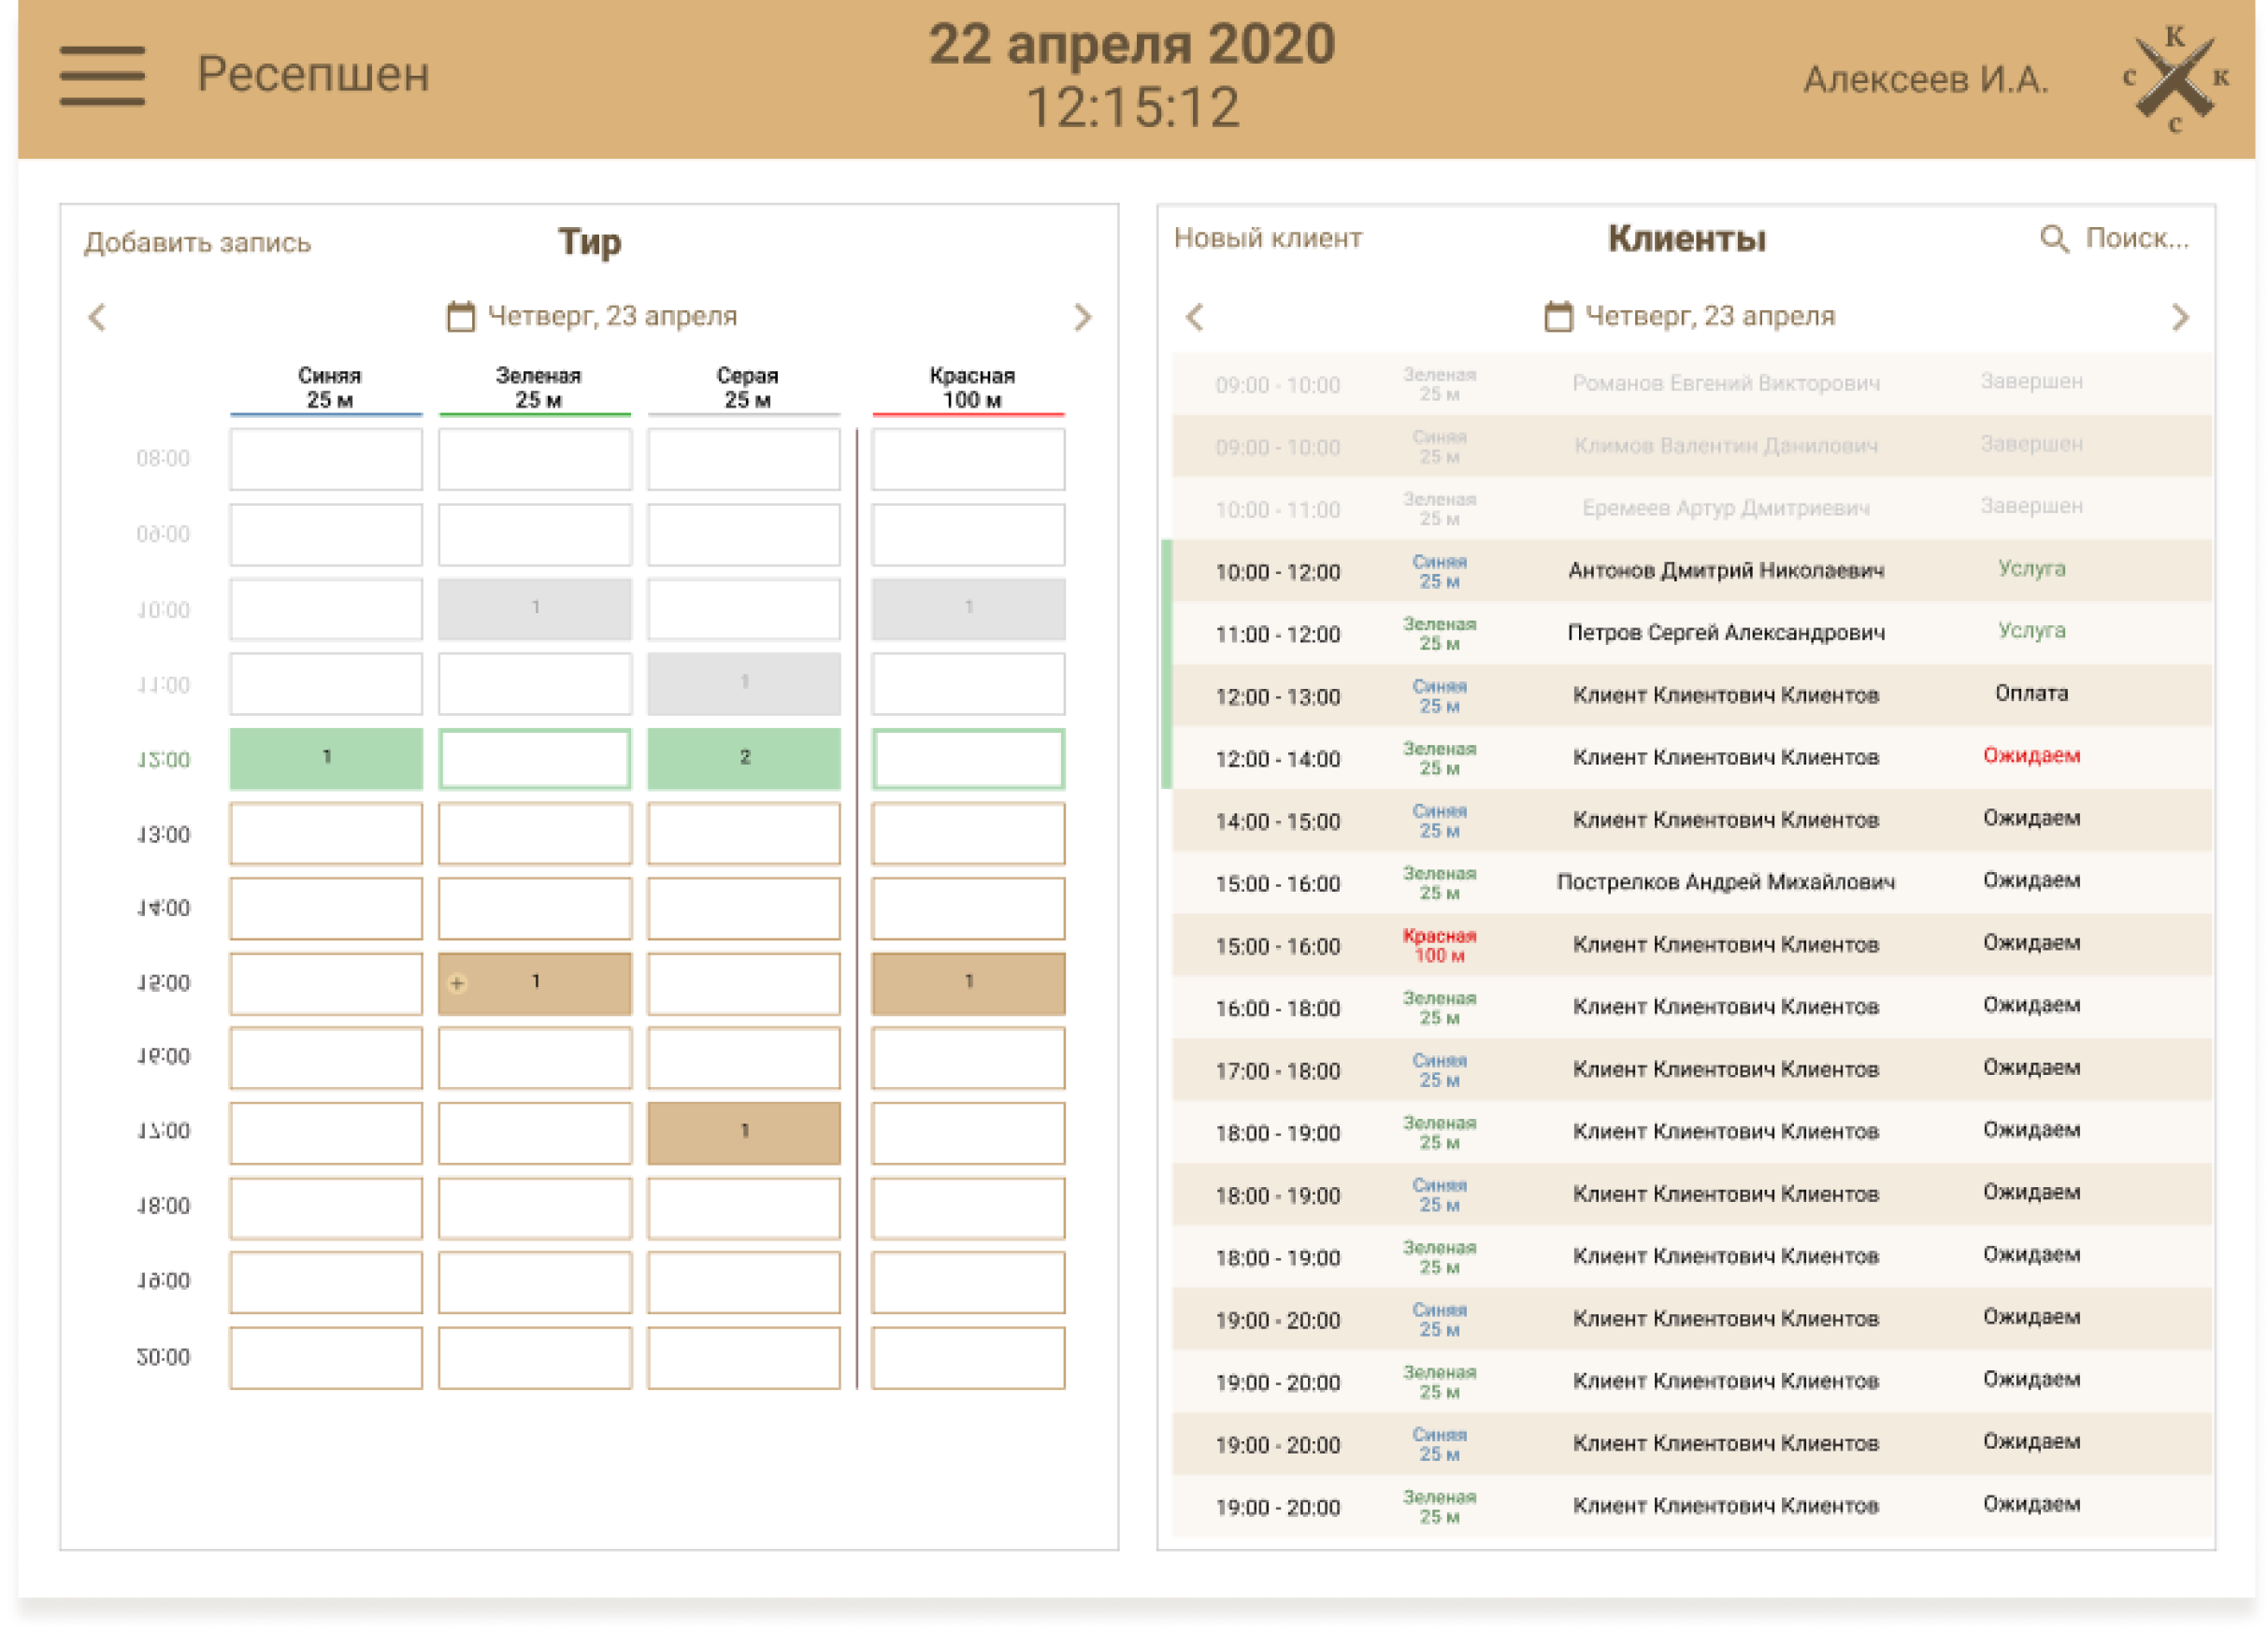The height and width of the screenshot is (1632, 2268).
Task: Open Антонов Дмитрий Николаевич client row
Action: 1725,571
